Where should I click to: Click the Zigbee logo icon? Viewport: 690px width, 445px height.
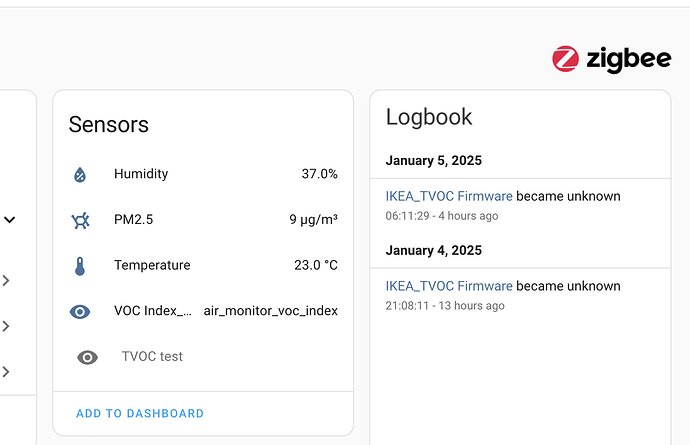tap(565, 59)
